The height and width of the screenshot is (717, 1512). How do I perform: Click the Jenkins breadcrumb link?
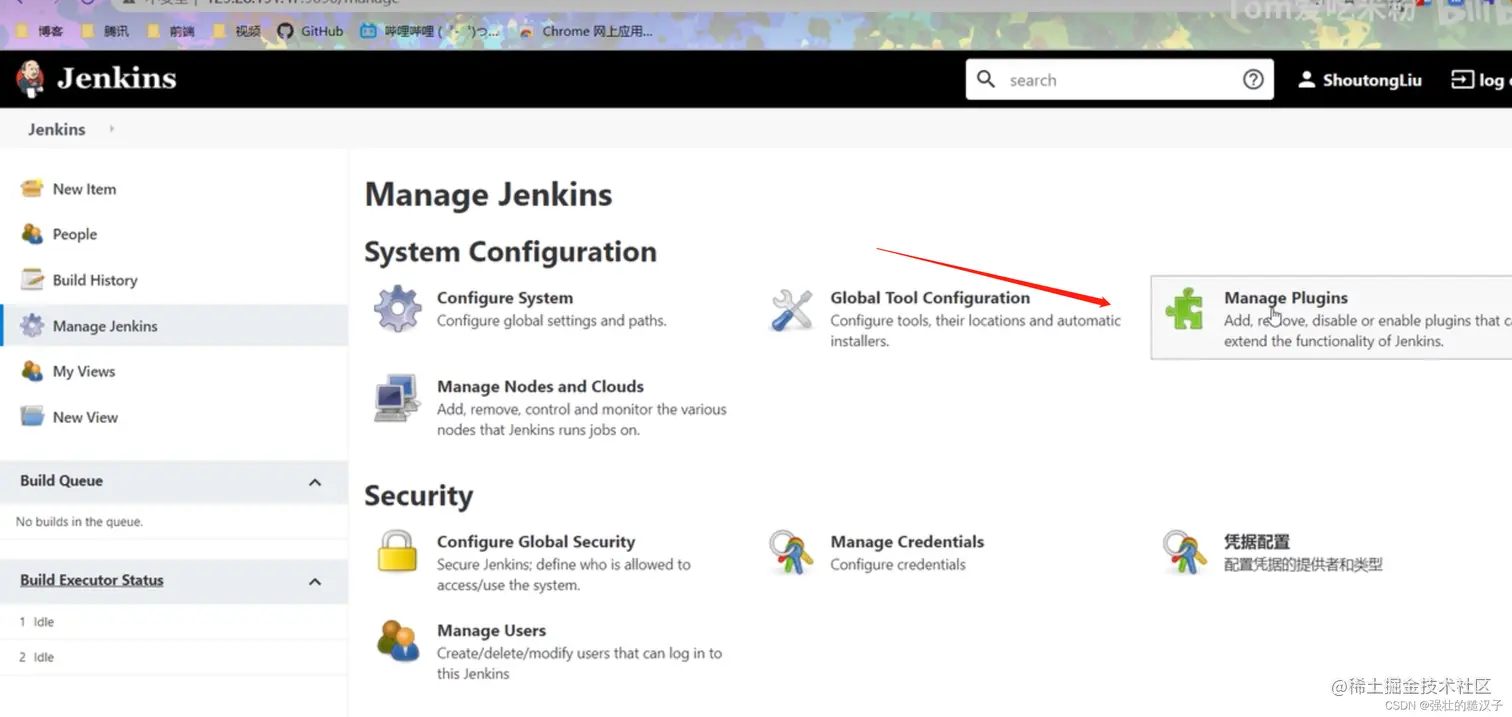tap(57, 129)
